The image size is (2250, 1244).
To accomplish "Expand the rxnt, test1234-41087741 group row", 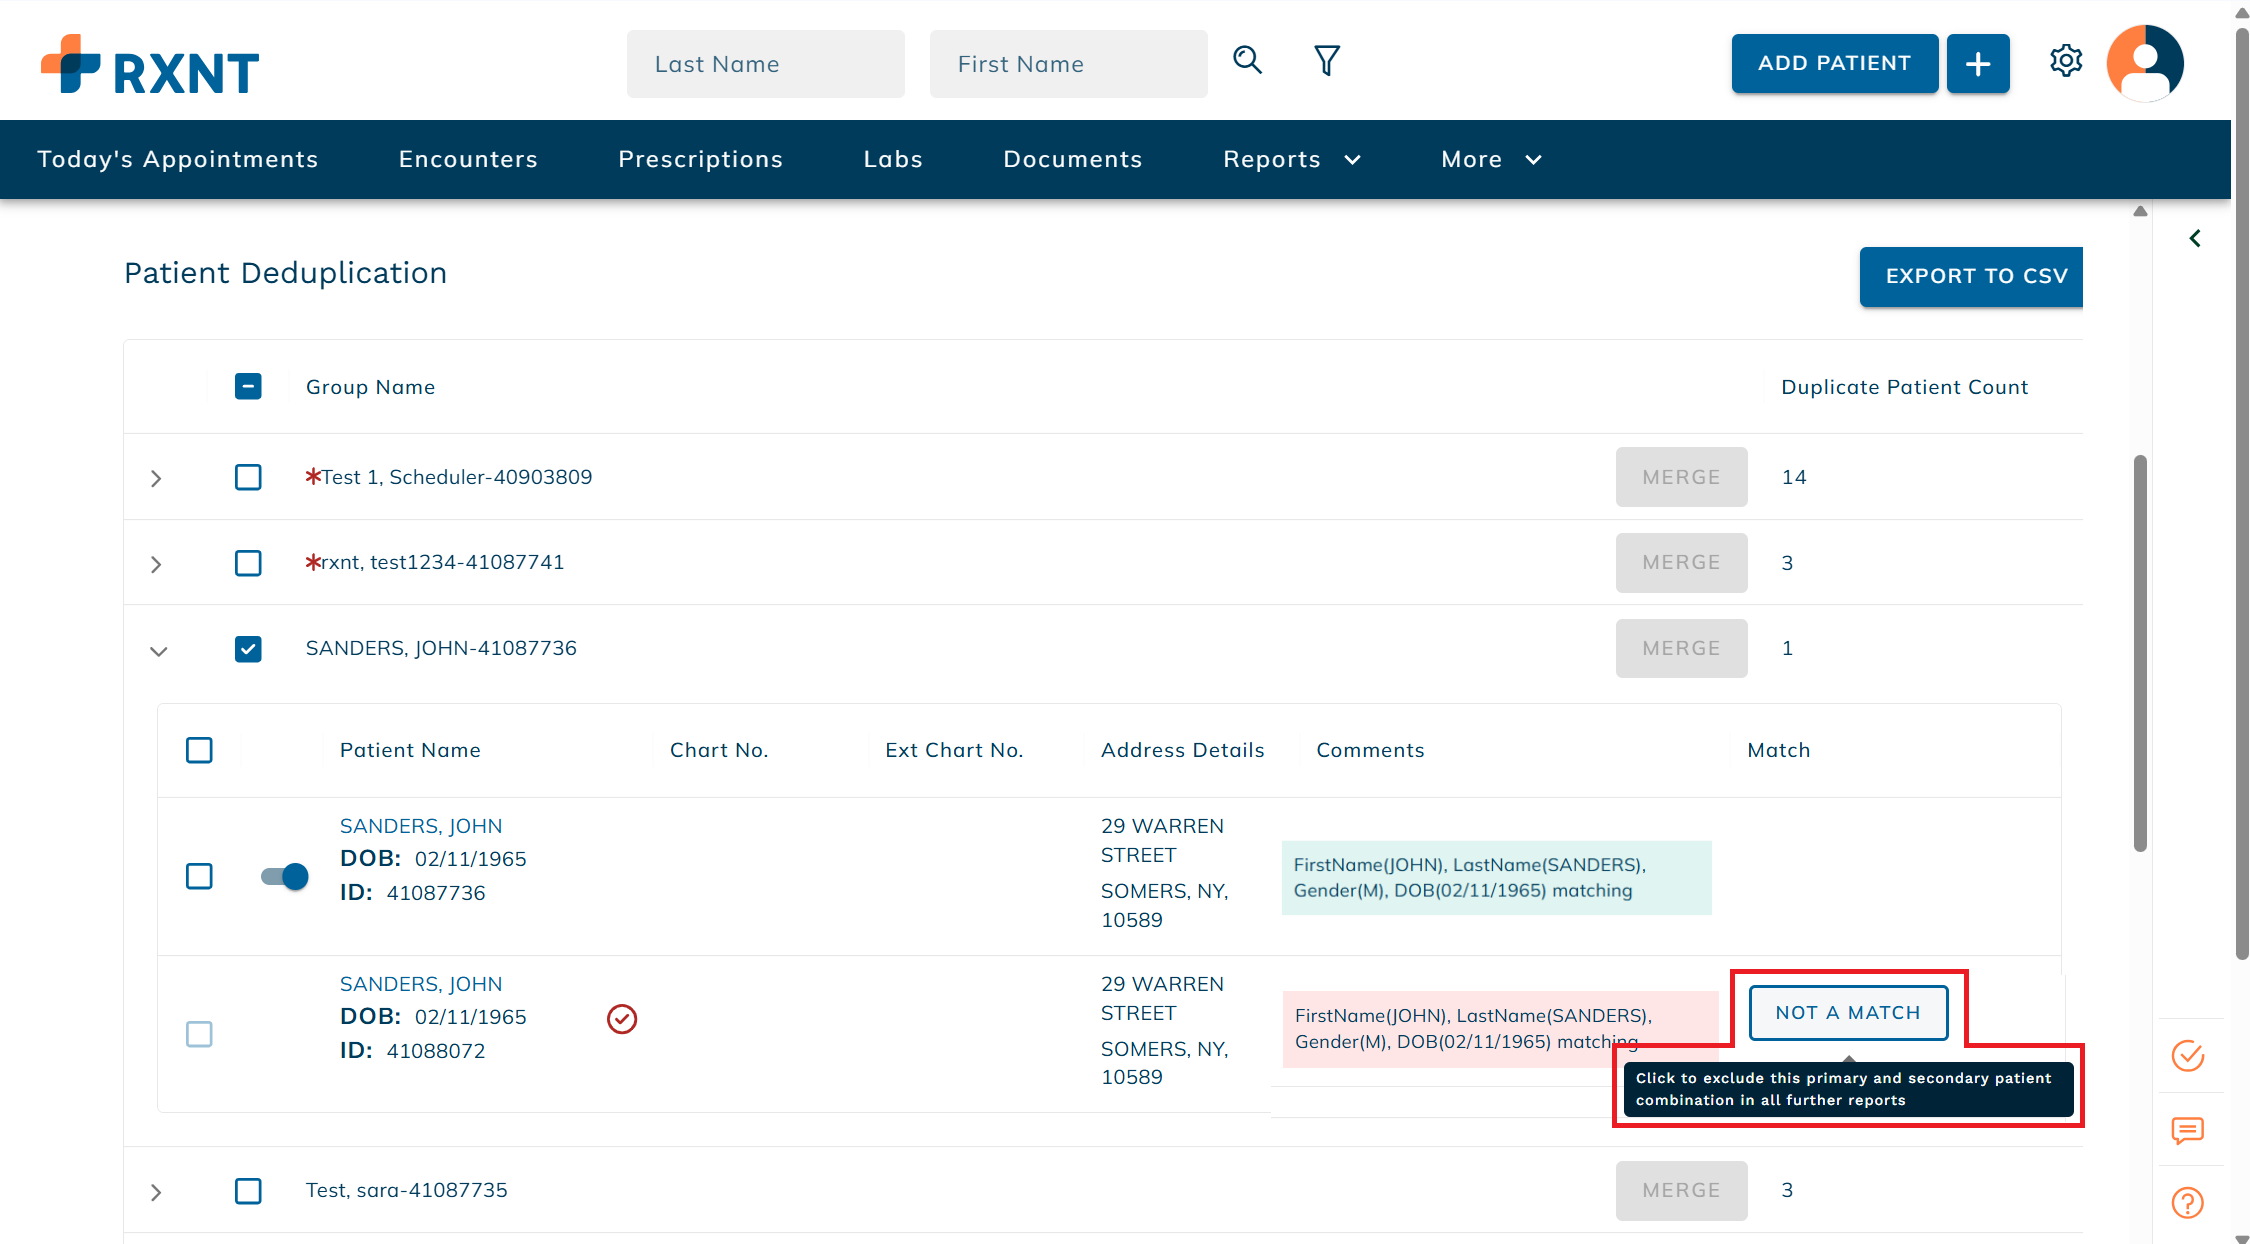I will click(x=156, y=564).
